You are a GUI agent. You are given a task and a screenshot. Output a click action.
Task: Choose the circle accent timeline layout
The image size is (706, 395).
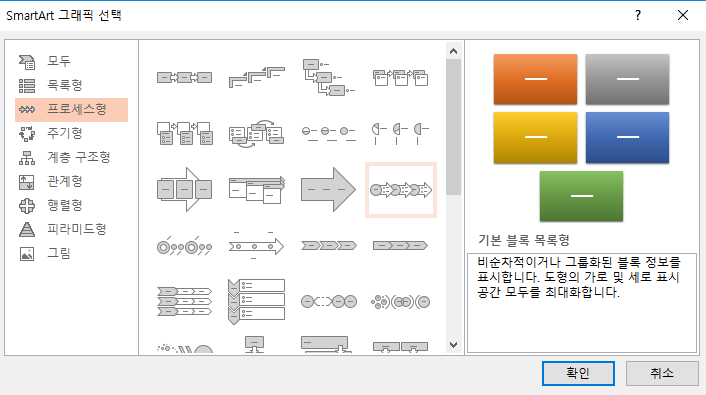click(184, 246)
